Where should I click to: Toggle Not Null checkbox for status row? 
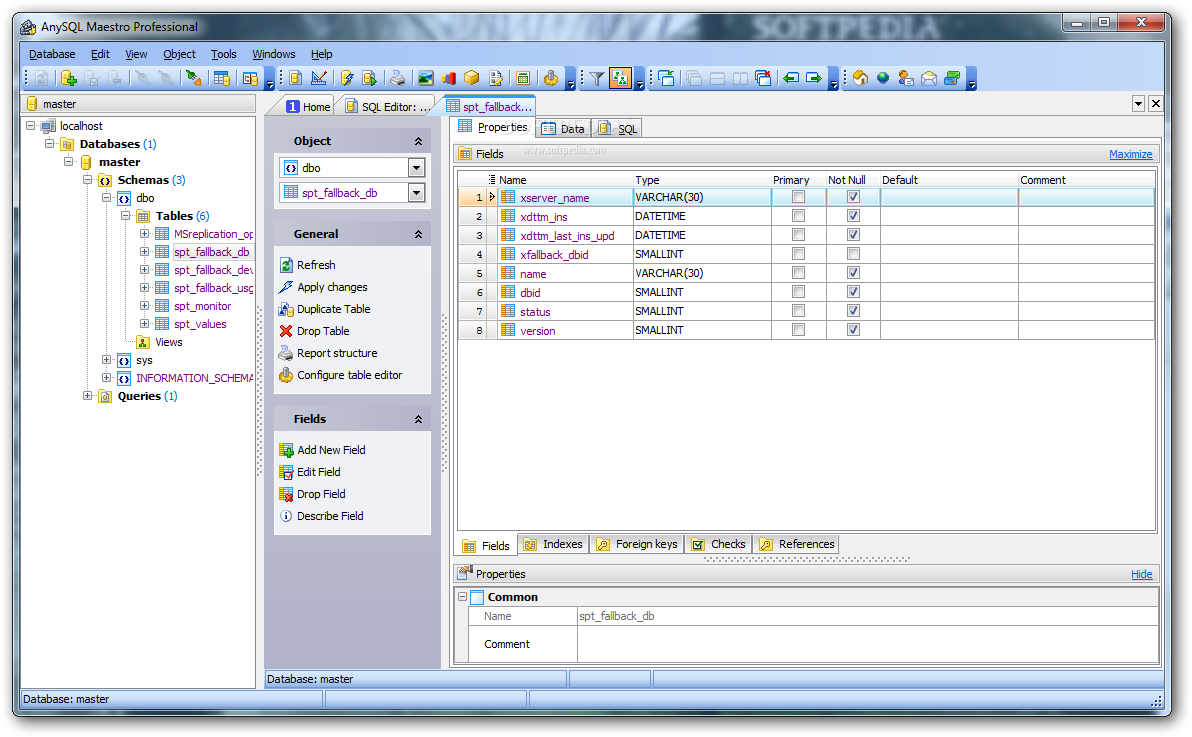[854, 311]
